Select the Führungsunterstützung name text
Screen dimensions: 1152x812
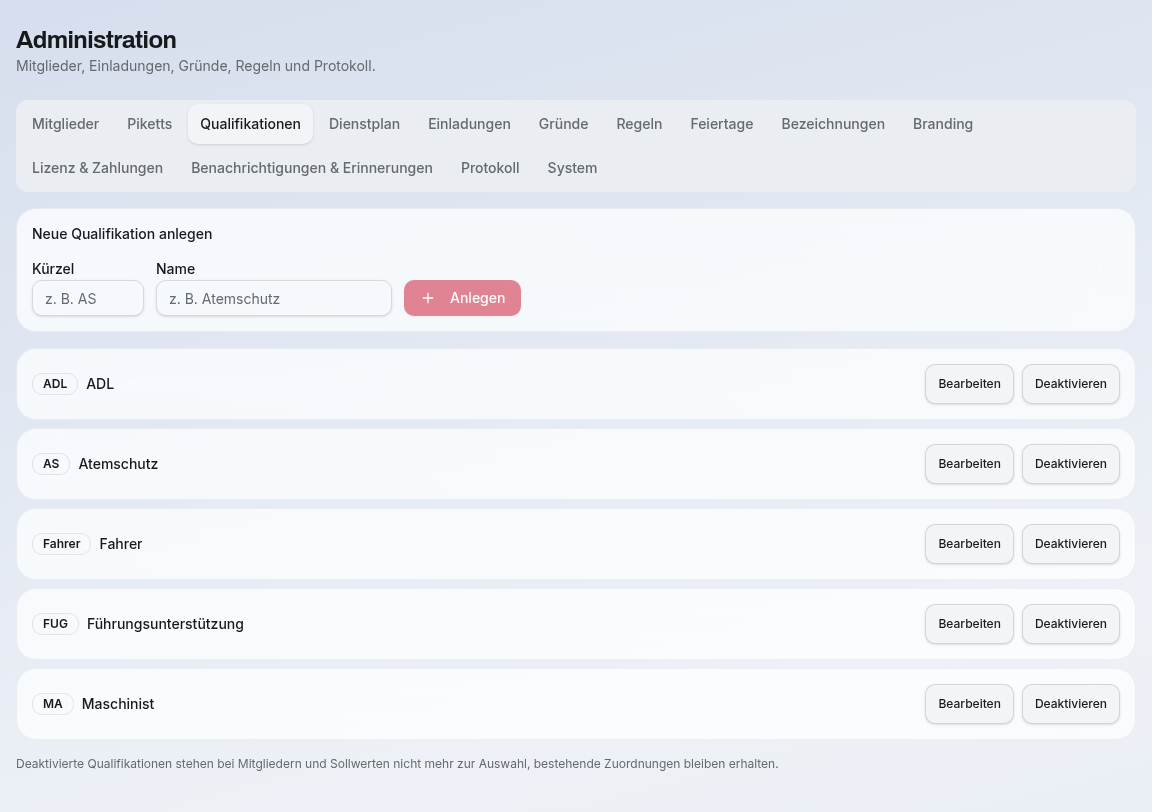point(165,625)
